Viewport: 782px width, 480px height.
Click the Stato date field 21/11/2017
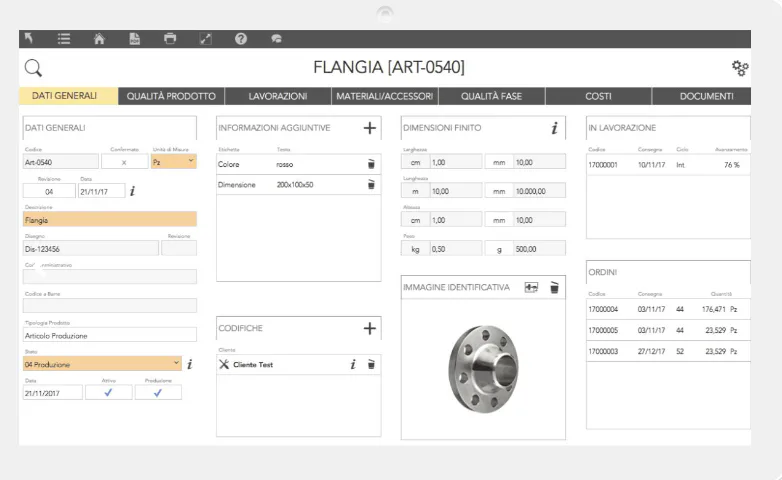[x=53, y=393]
